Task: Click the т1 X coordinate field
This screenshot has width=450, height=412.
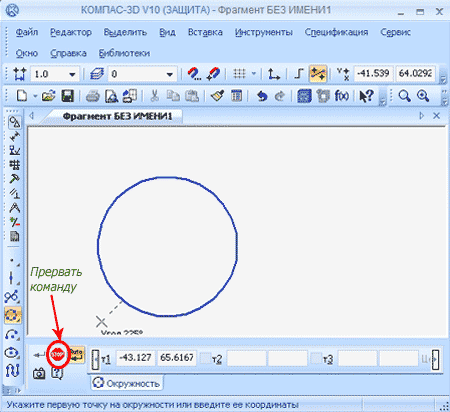Action: (136, 358)
